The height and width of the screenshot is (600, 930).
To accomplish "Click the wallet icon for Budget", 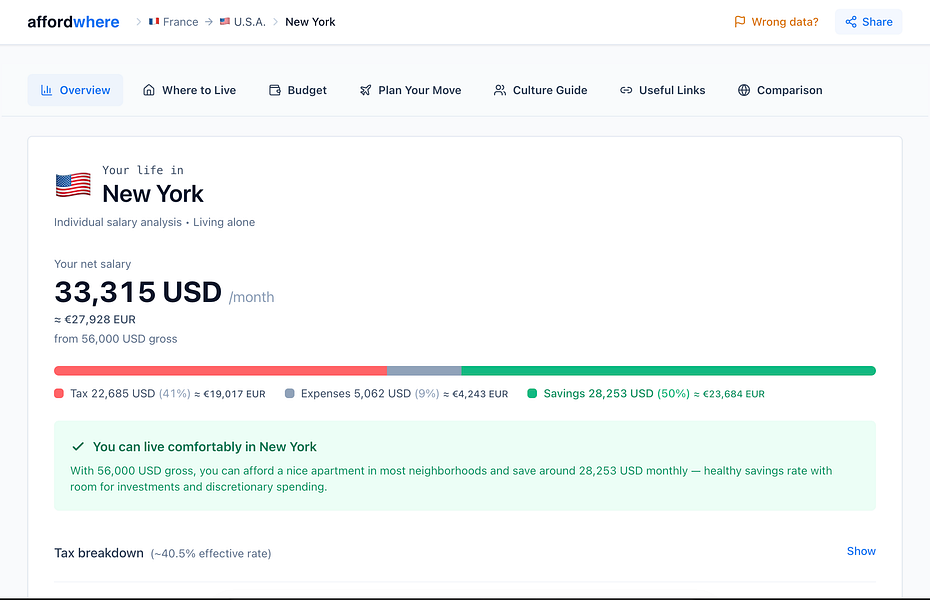I will (275, 90).
